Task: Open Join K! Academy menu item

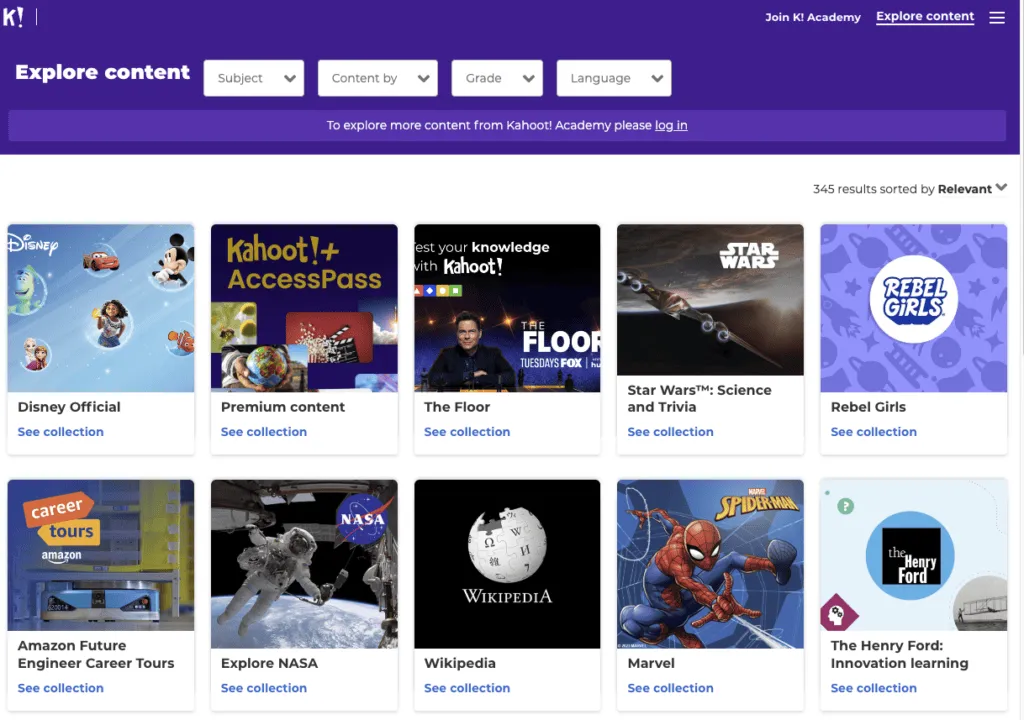Action: (x=812, y=17)
